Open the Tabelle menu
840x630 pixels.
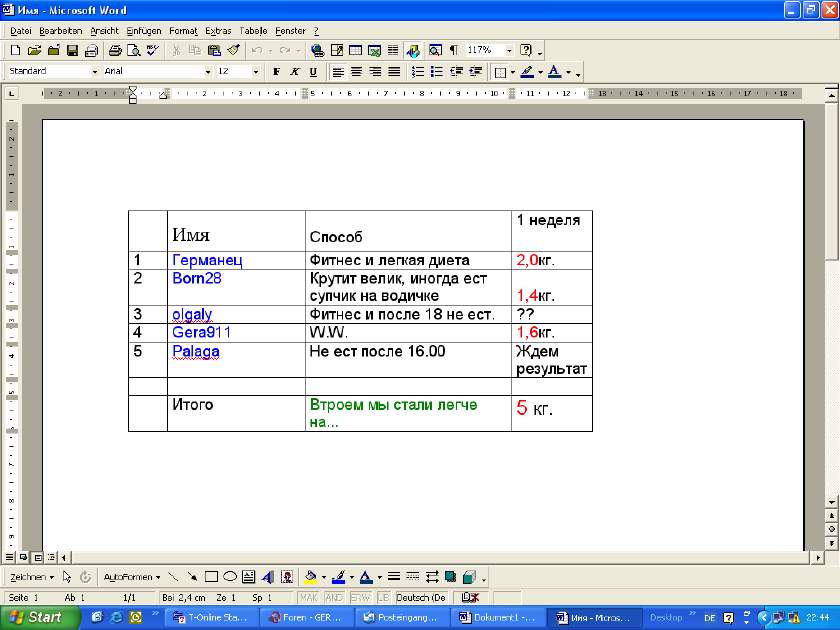tap(253, 31)
